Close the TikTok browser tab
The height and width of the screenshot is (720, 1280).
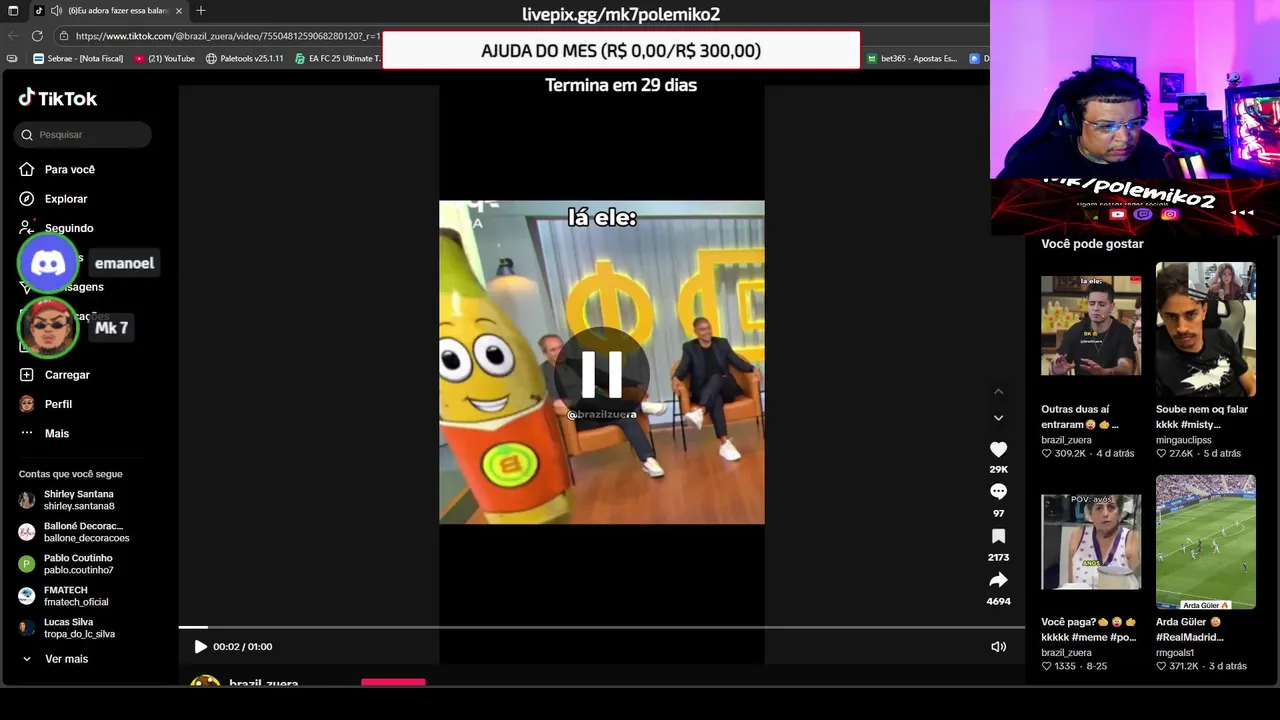pyautogui.click(x=179, y=11)
